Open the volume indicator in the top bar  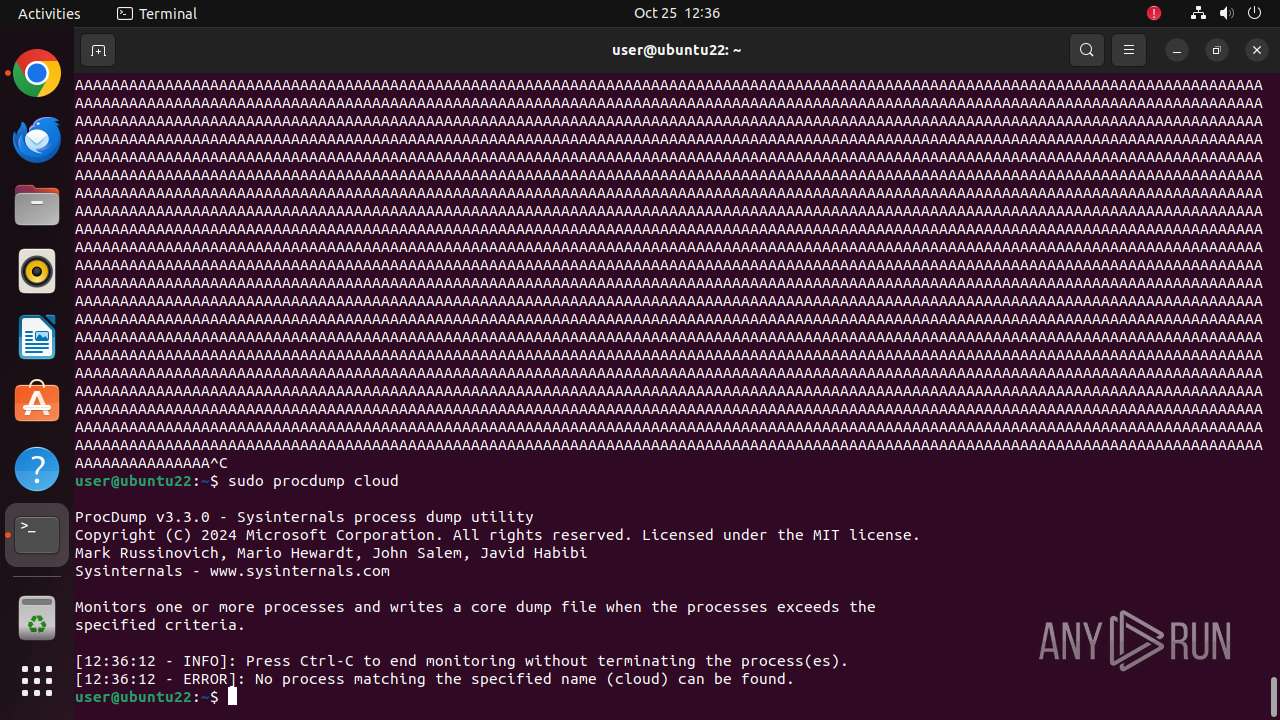click(1226, 13)
